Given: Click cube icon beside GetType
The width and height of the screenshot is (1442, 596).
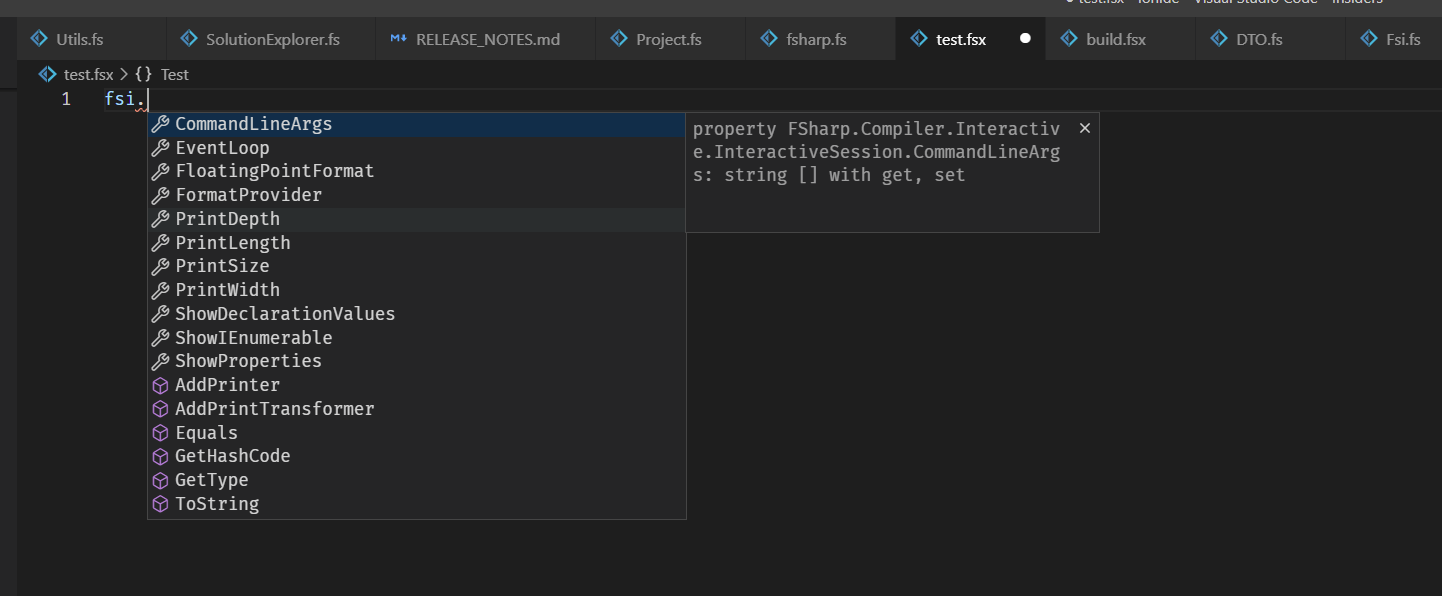Looking at the screenshot, I should pos(160,480).
